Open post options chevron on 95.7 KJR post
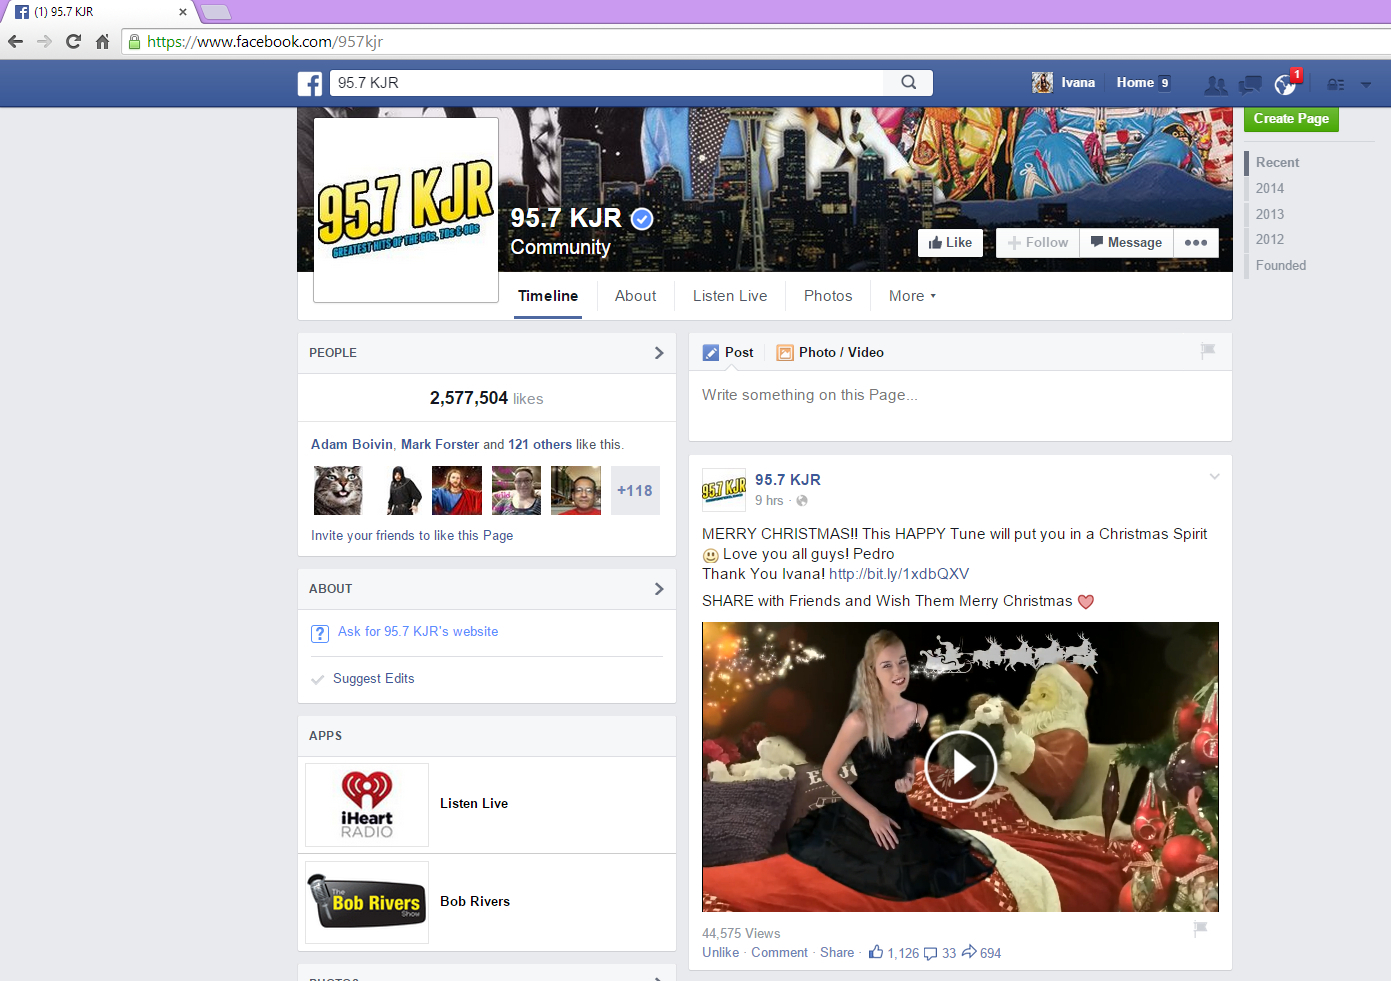 [x=1214, y=476]
